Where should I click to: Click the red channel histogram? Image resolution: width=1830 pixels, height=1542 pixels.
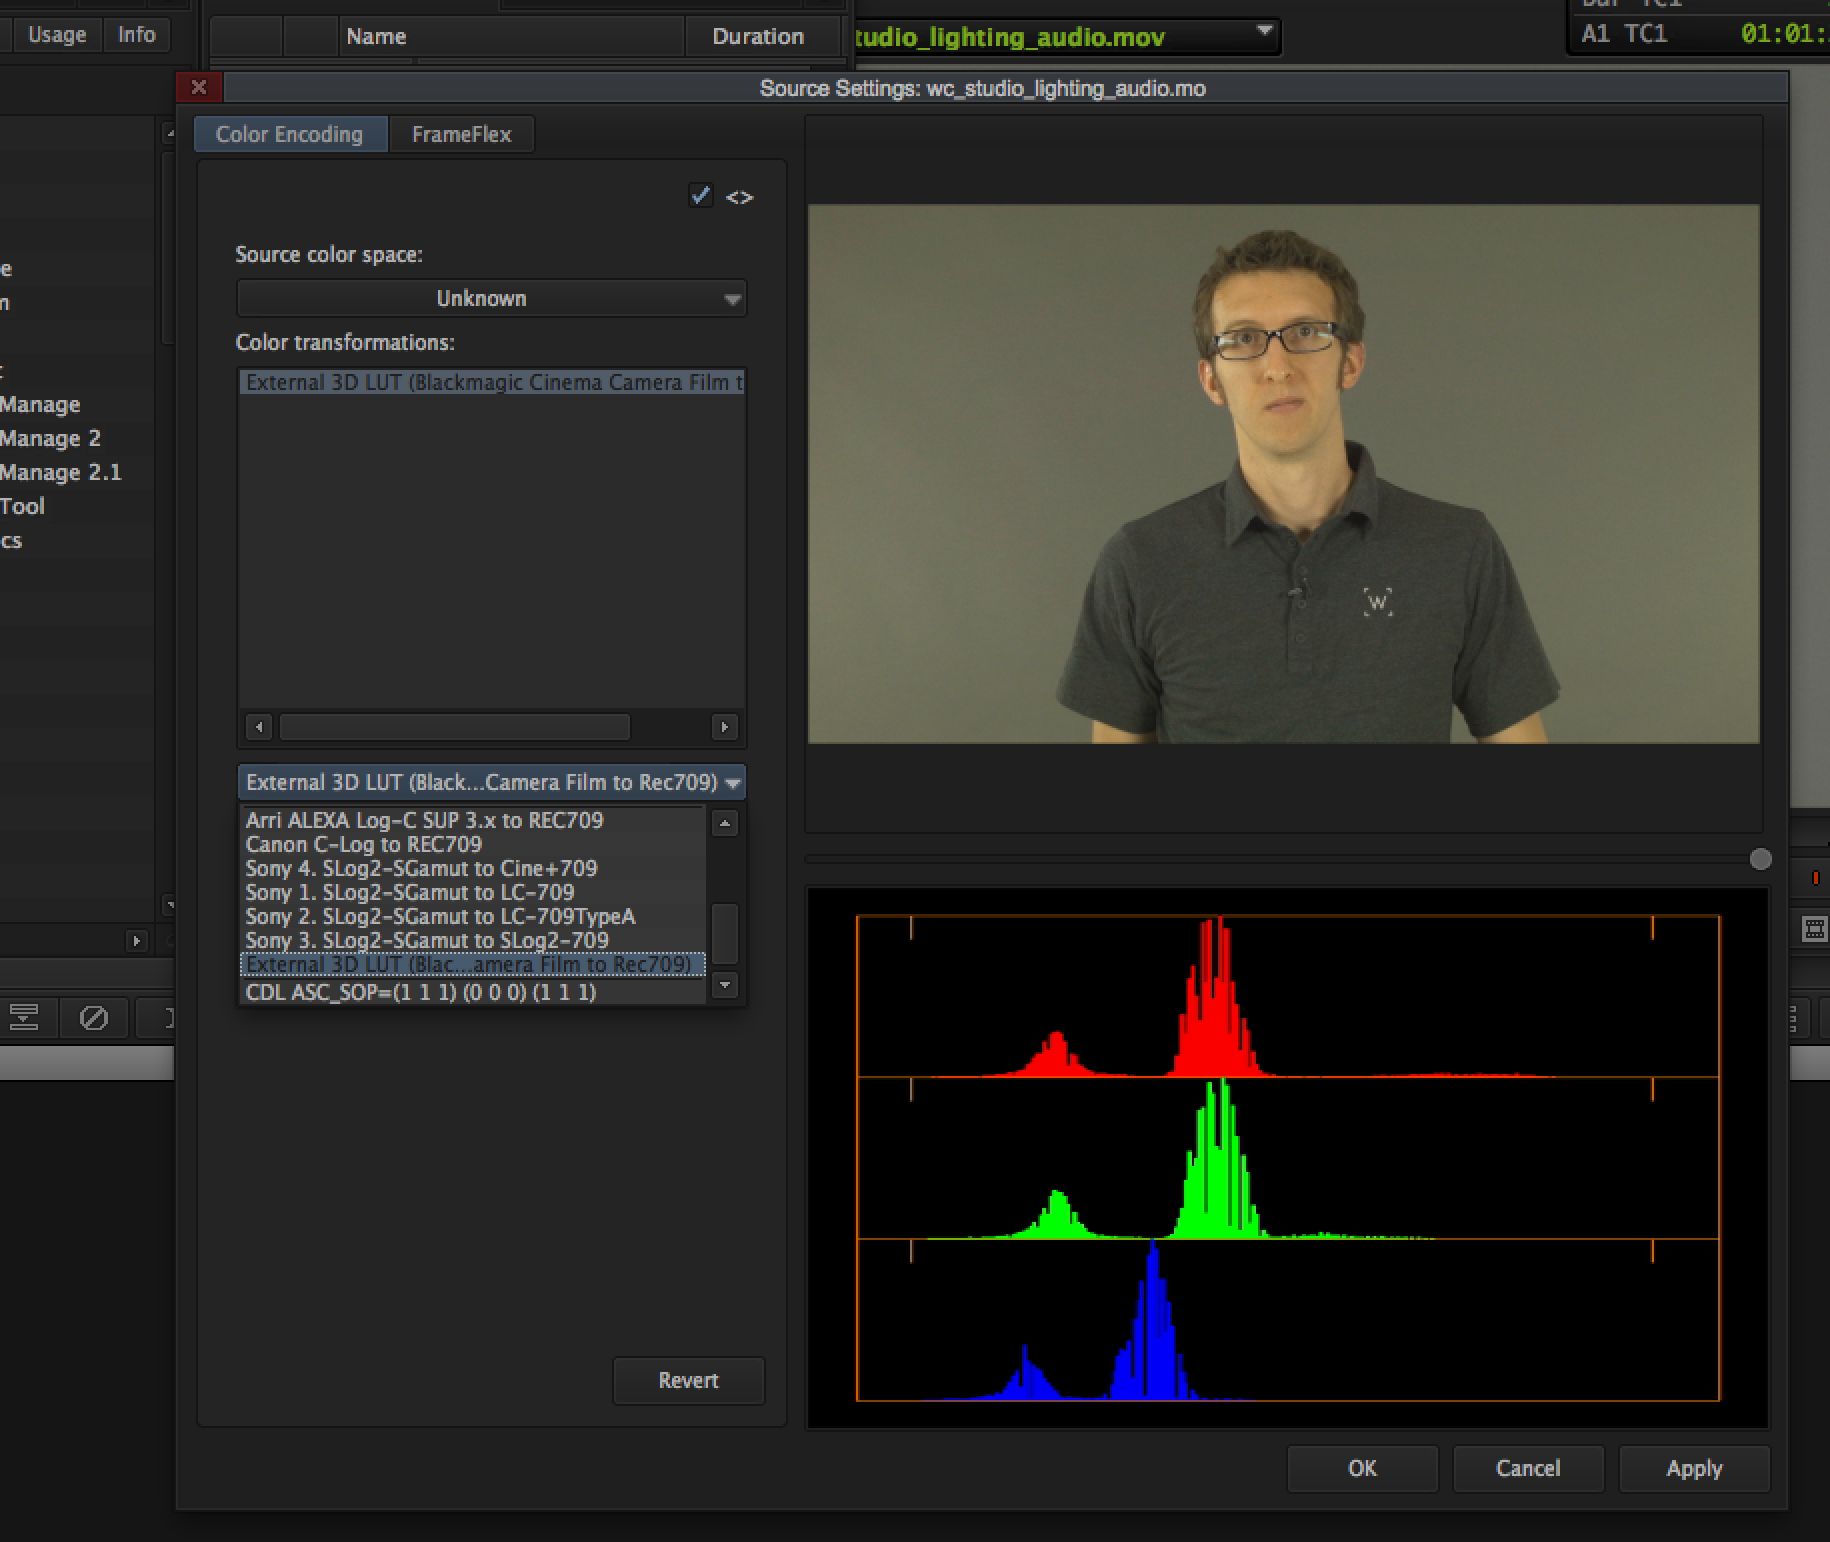[1288, 997]
